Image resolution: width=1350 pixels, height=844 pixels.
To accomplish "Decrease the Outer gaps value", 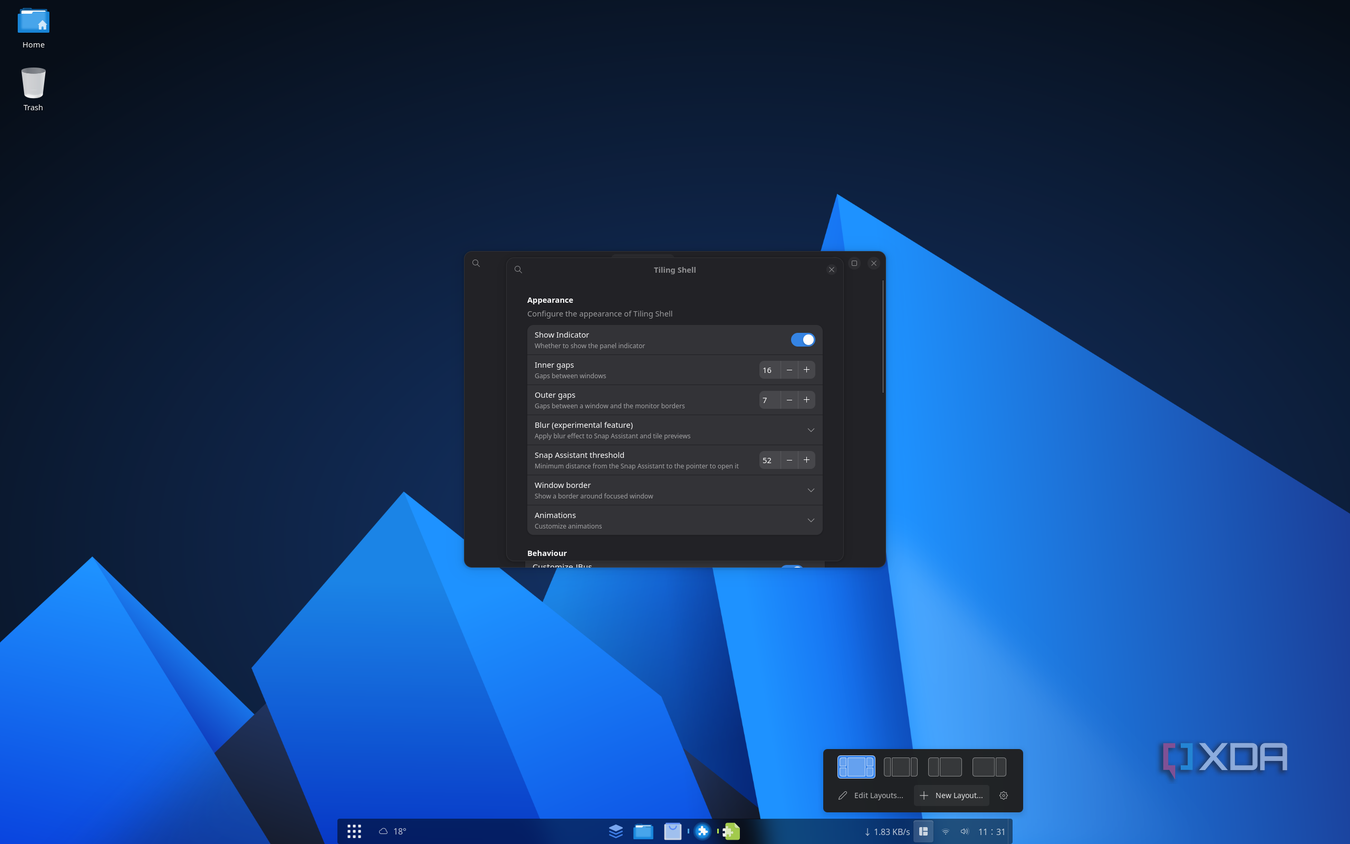I will pos(789,400).
